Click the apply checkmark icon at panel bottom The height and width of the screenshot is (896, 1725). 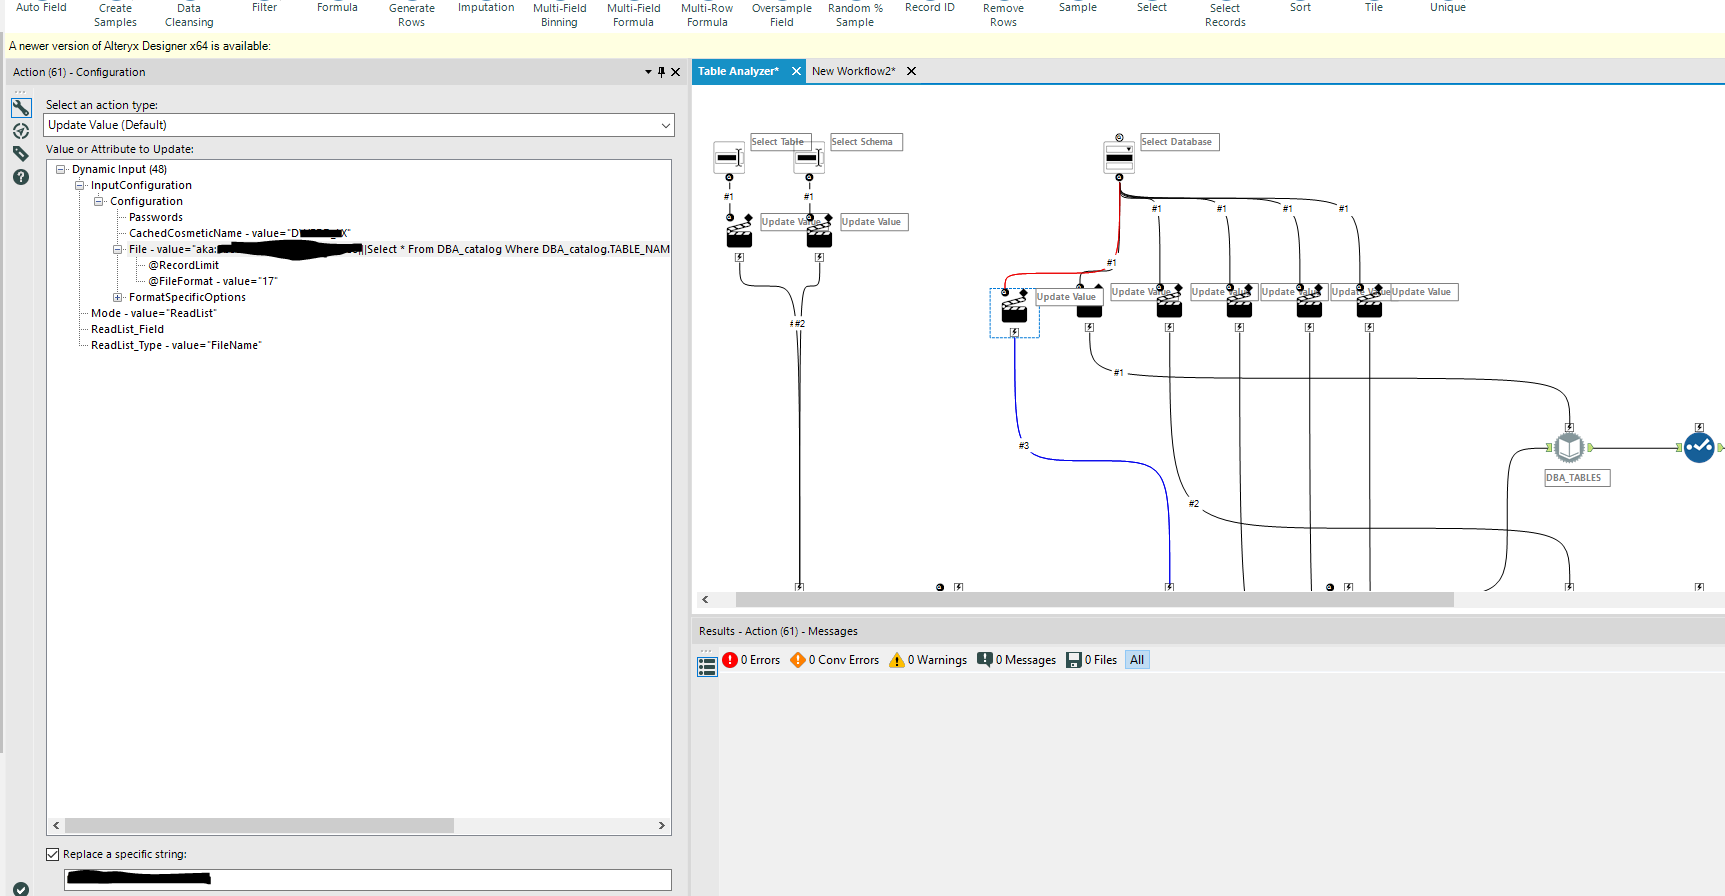point(21,888)
